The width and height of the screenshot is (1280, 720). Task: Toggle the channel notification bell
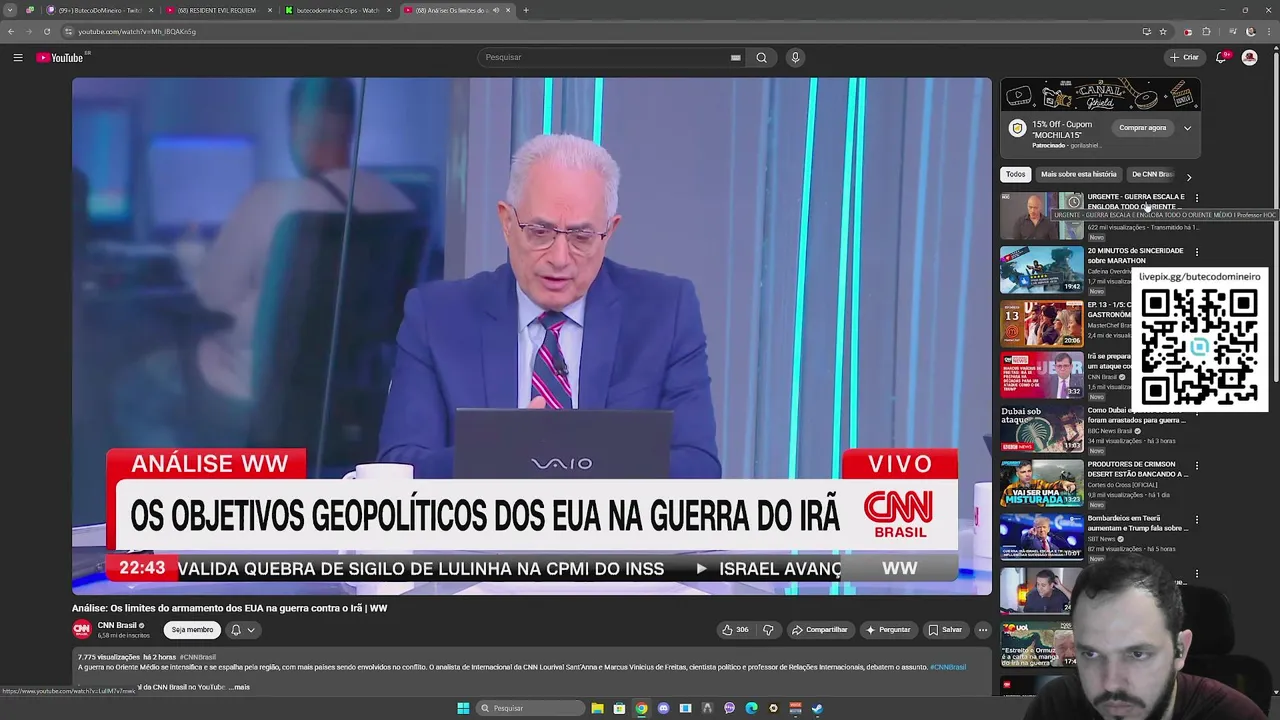[x=236, y=630]
